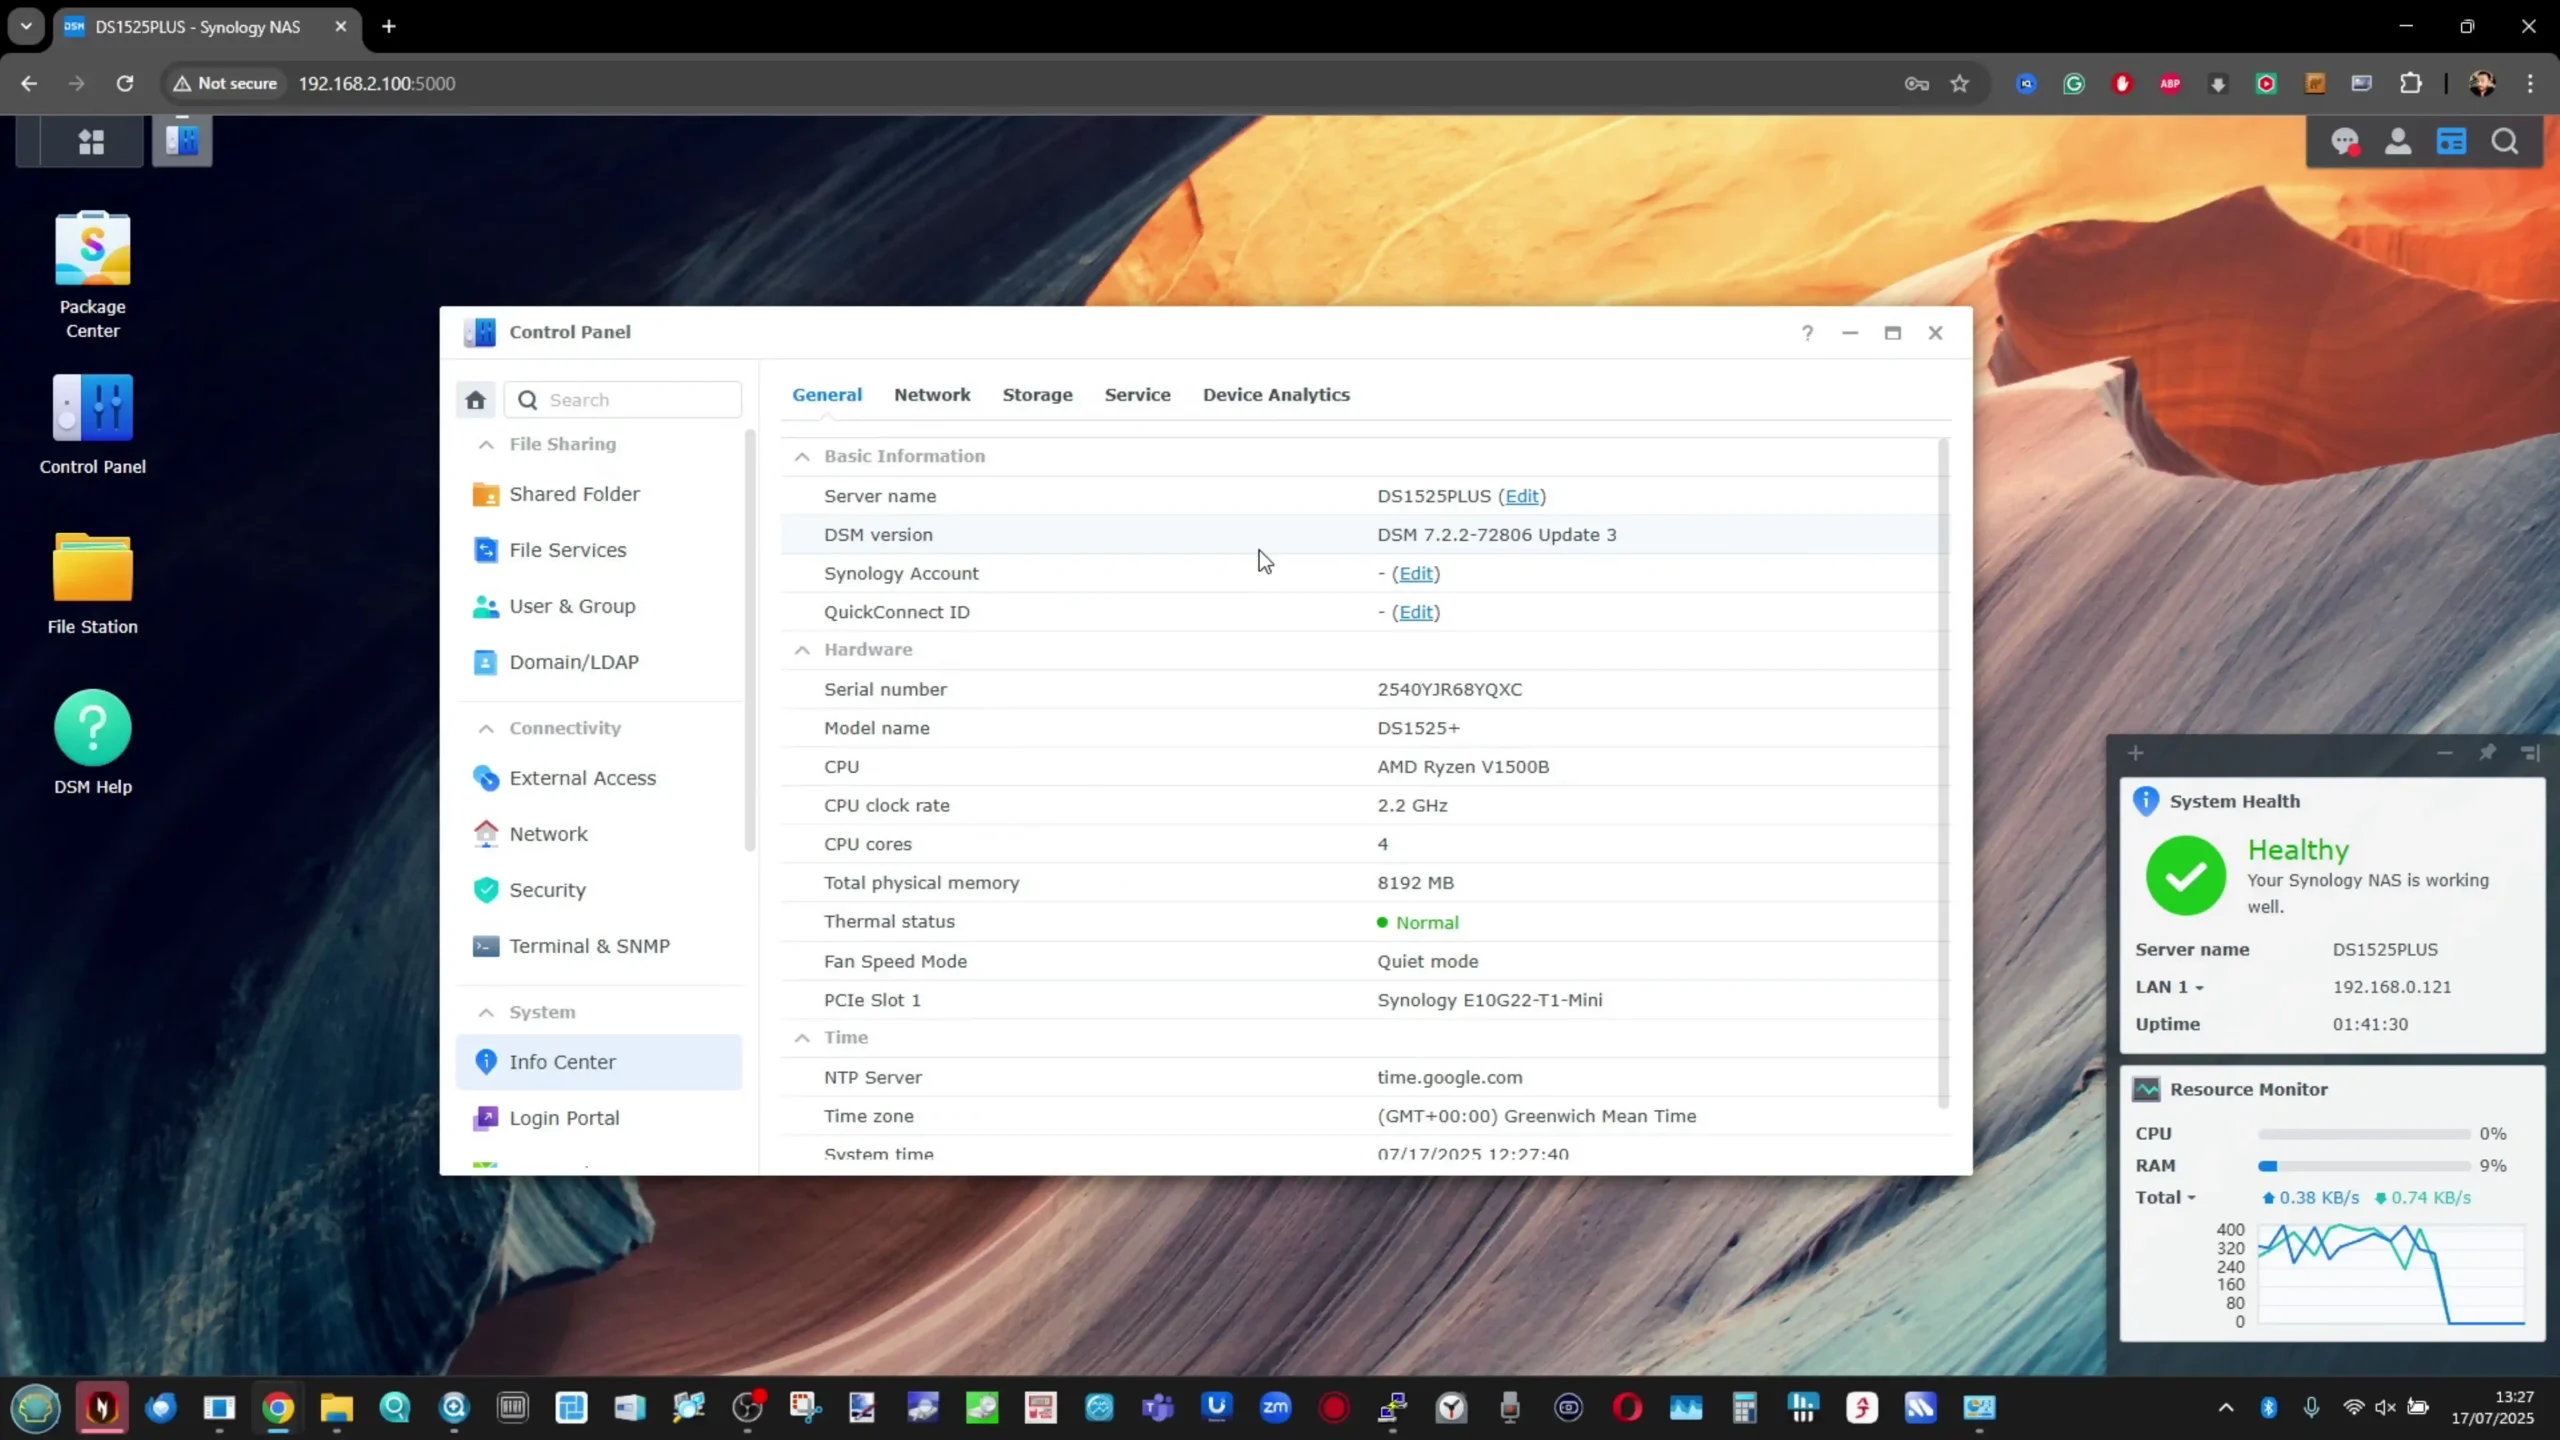The width and height of the screenshot is (2560, 1440).
Task: Reload the browser page
Action: [x=124, y=83]
